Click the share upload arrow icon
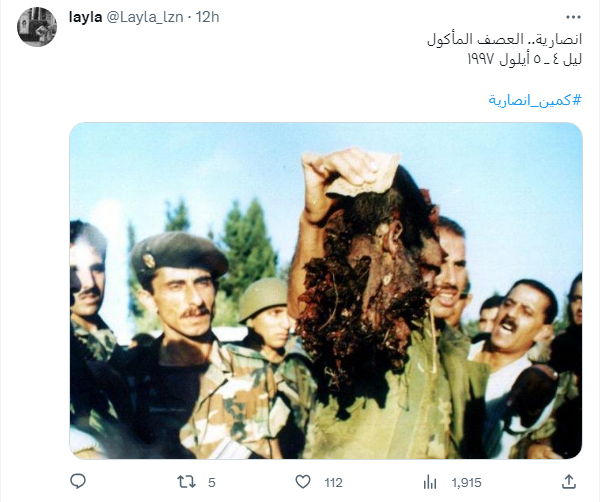The height and width of the screenshot is (502, 611). coord(569,482)
